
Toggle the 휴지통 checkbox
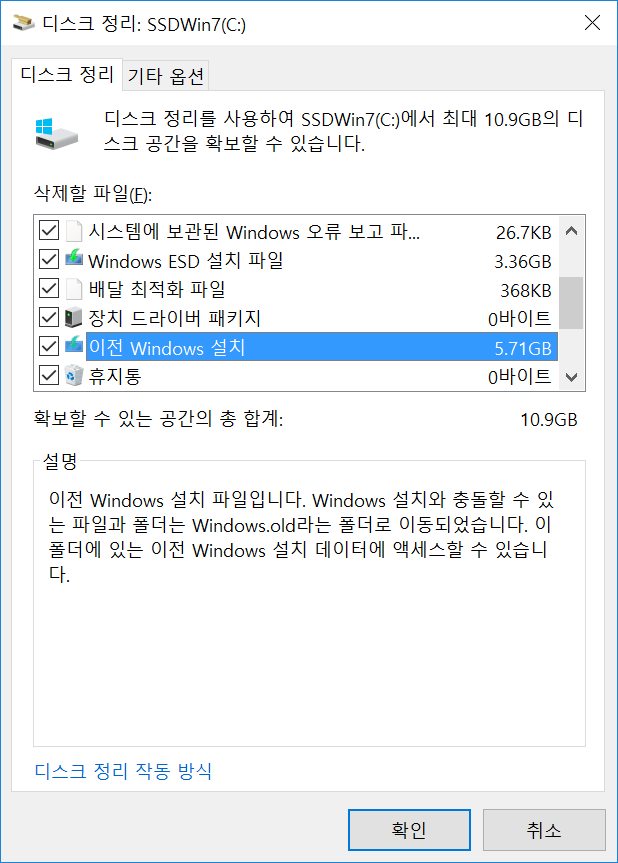tap(49, 375)
